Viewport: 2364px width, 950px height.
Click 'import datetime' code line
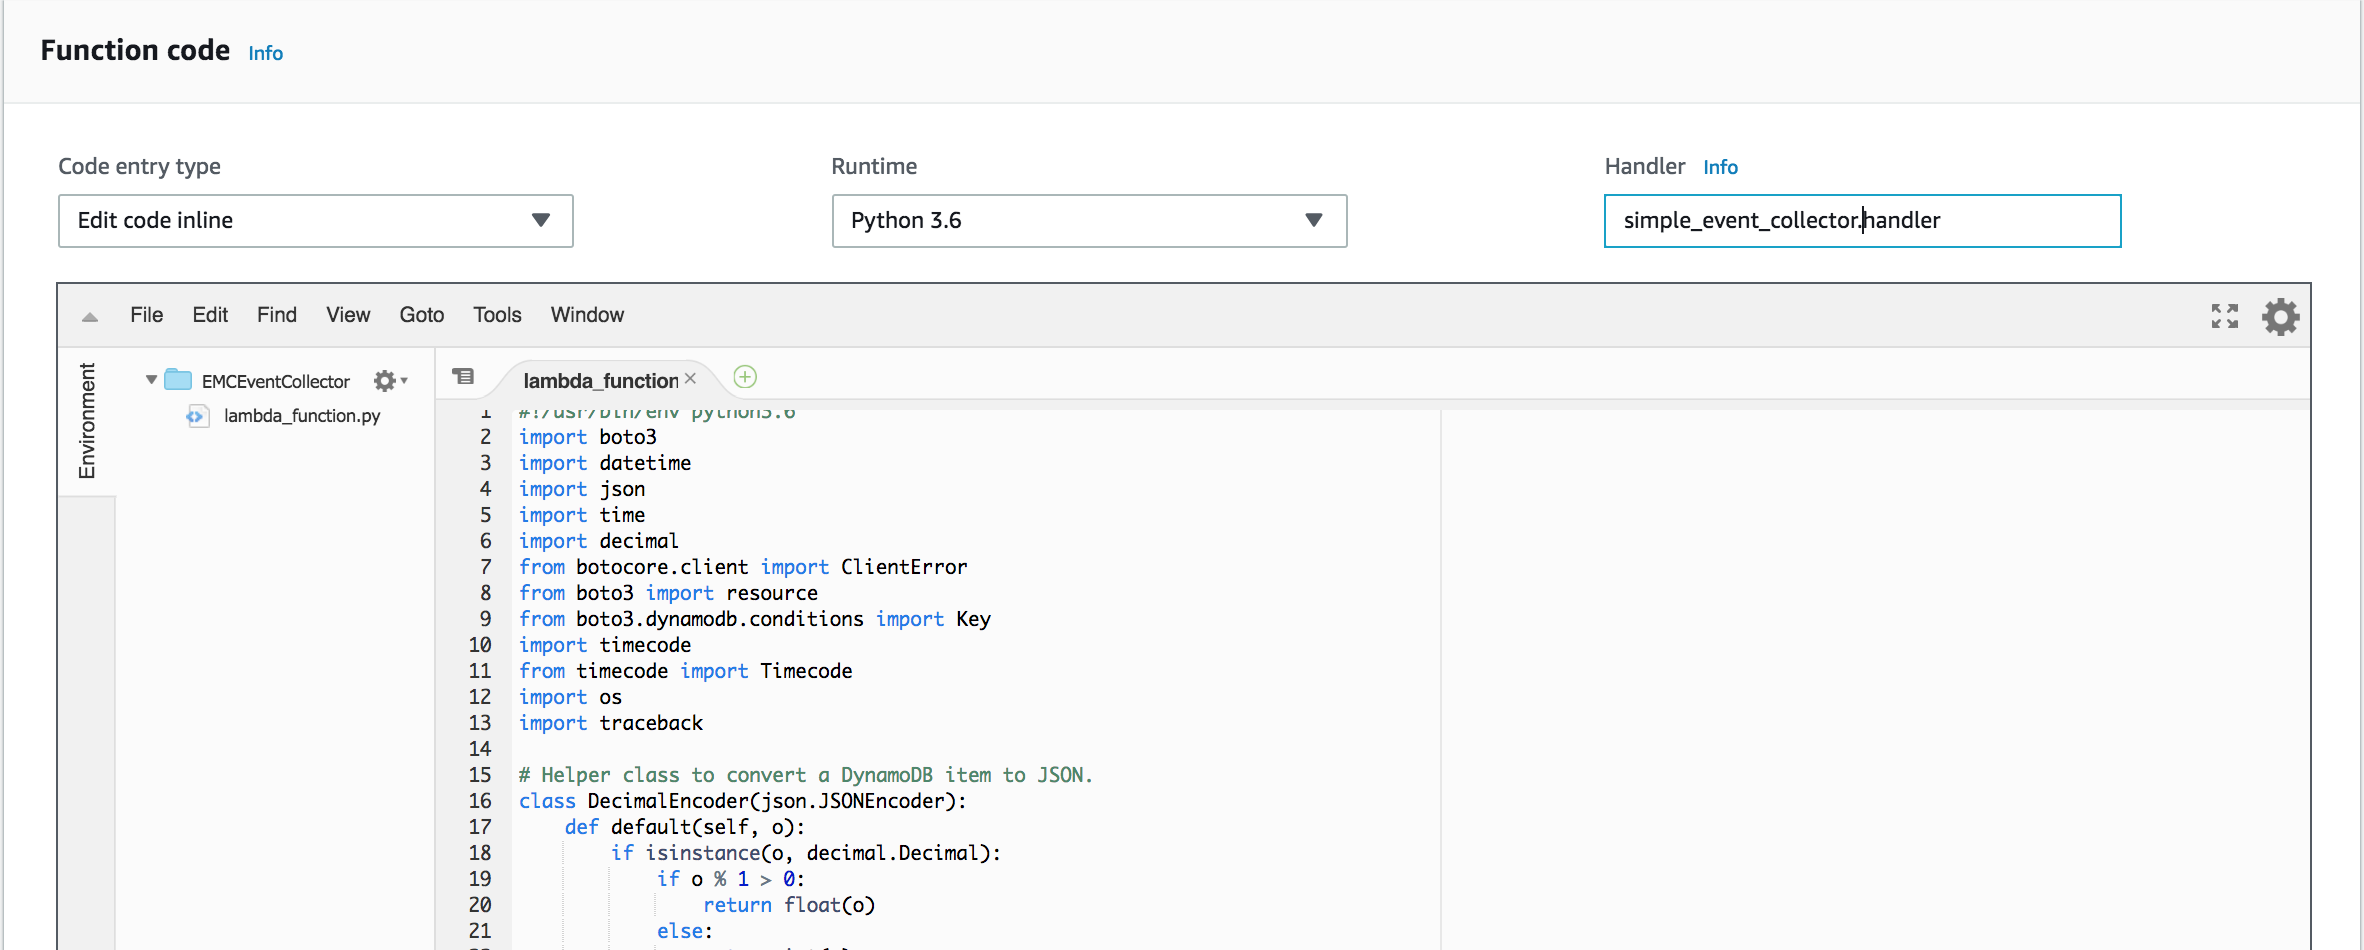(605, 463)
